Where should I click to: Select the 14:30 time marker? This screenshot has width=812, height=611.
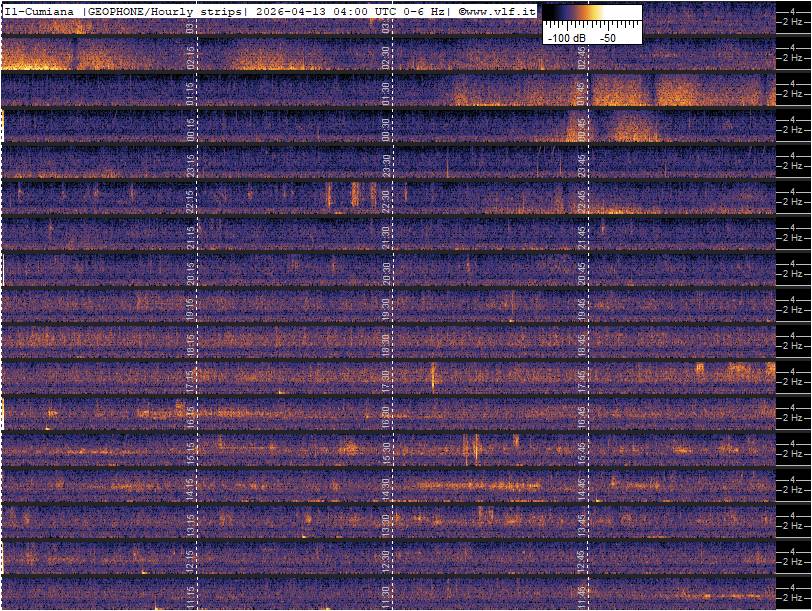[x=387, y=489]
